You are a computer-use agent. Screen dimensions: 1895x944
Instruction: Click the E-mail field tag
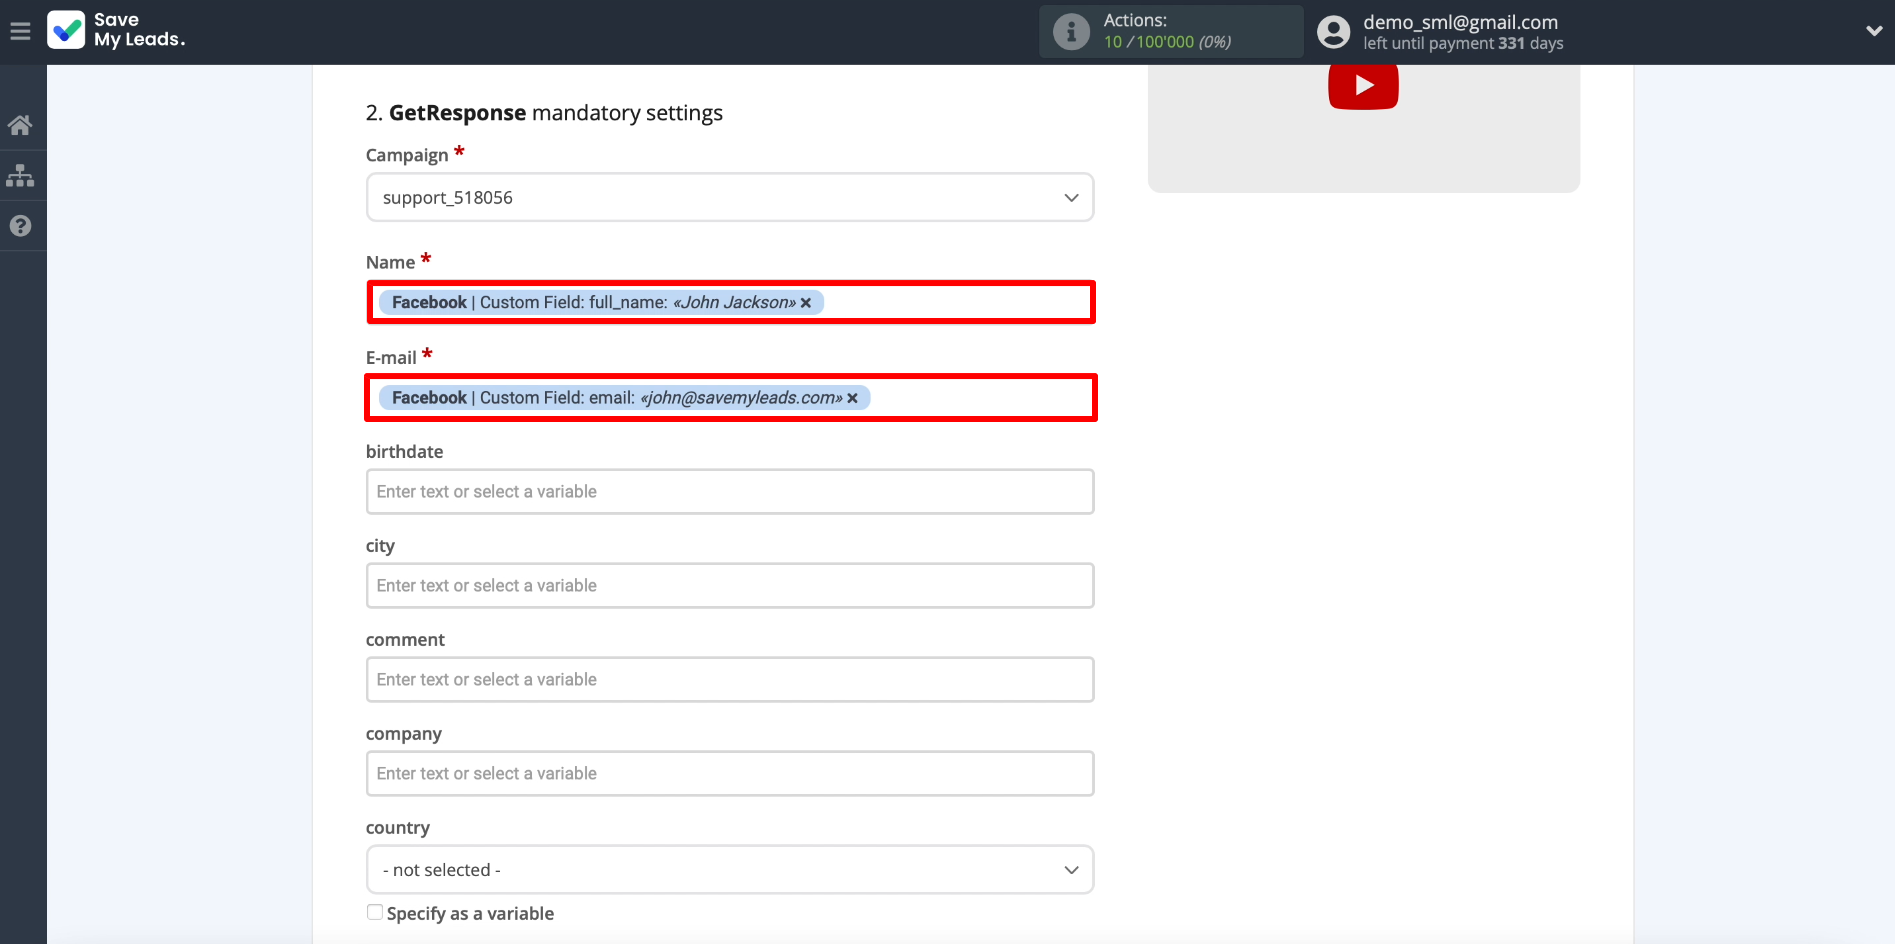[x=624, y=398]
